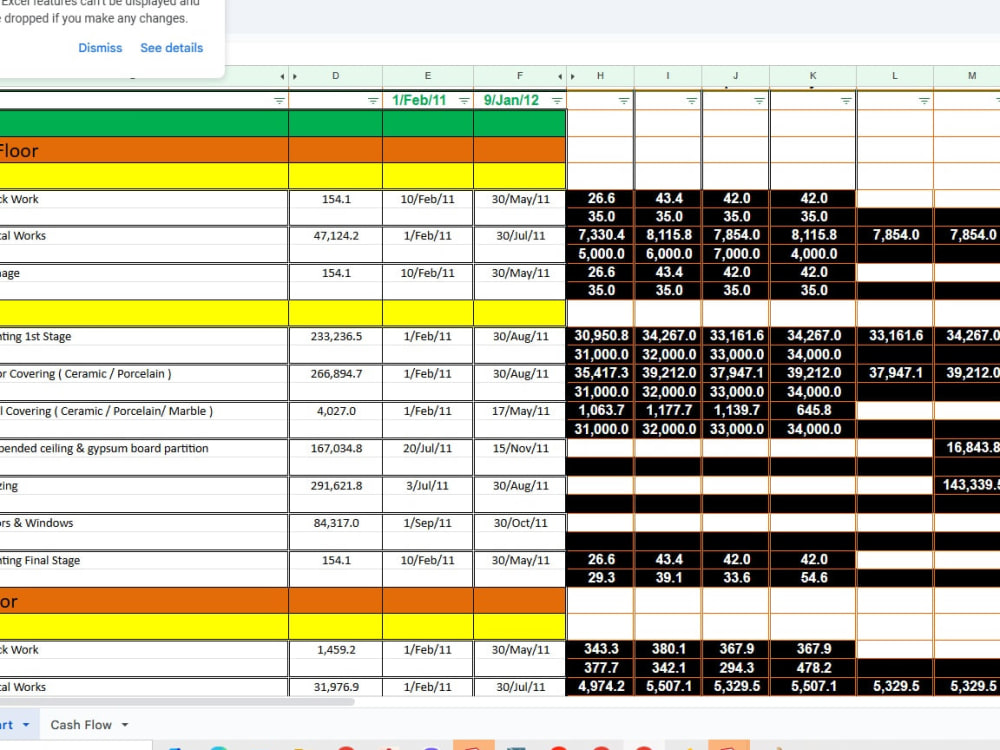The height and width of the screenshot is (750, 1000).
Task: Select black cell showing 16,843.8
Action: click(x=967, y=448)
